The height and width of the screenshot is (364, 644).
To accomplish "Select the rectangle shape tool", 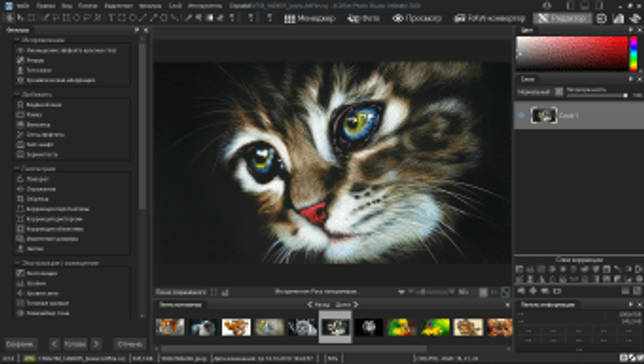I will pyautogui.click(x=122, y=18).
